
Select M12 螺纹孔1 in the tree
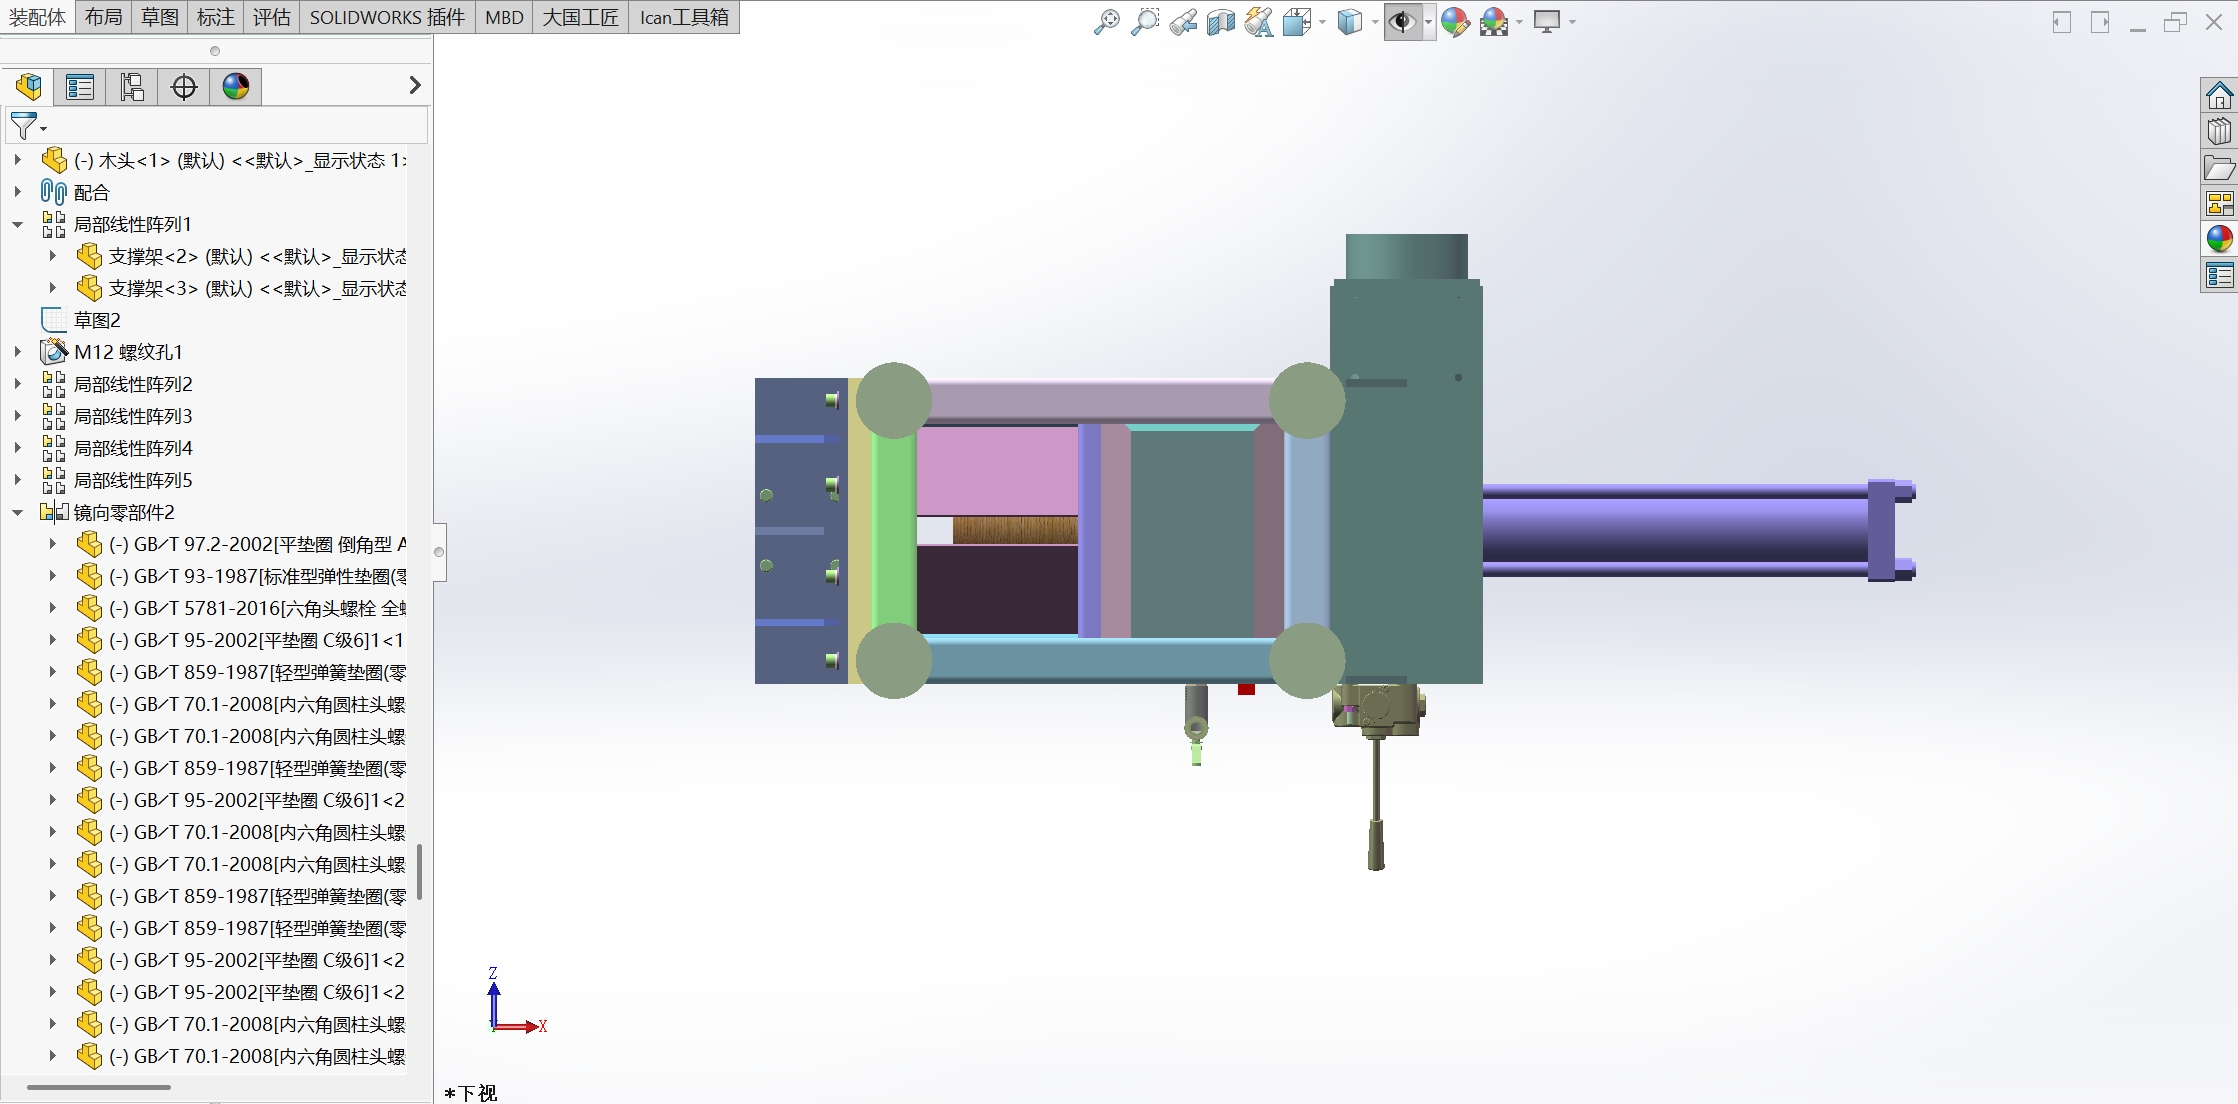pos(128,352)
